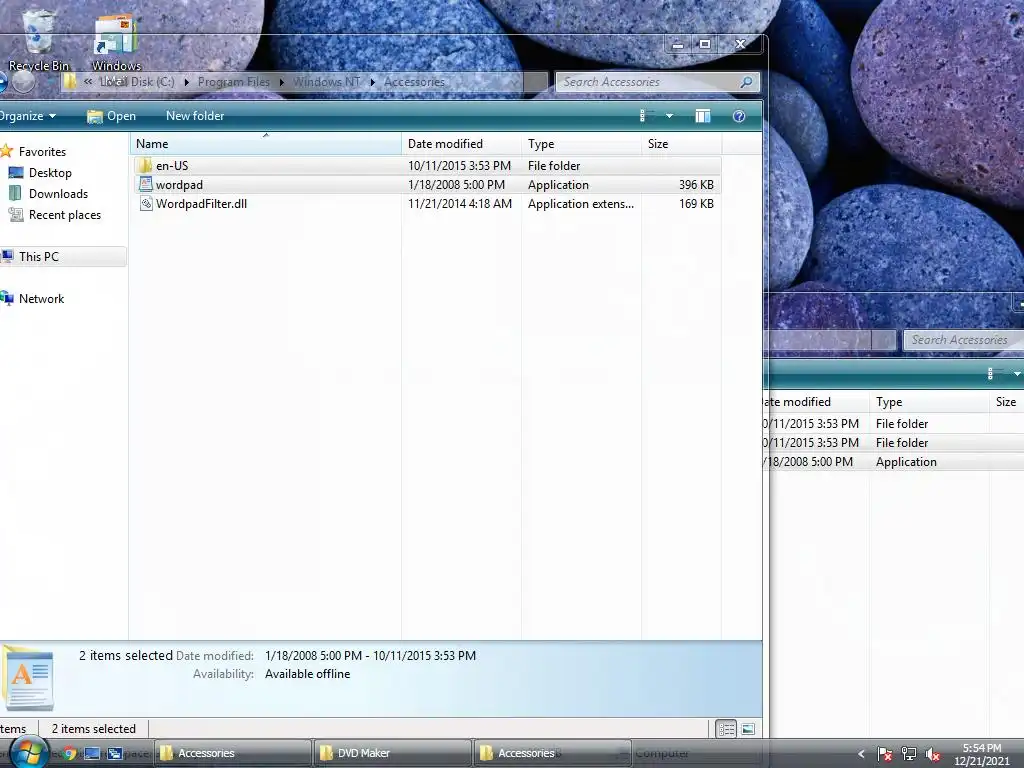1024x768 pixels.
Task: Switch to DVD Maker taskbar button
Action: (x=392, y=753)
